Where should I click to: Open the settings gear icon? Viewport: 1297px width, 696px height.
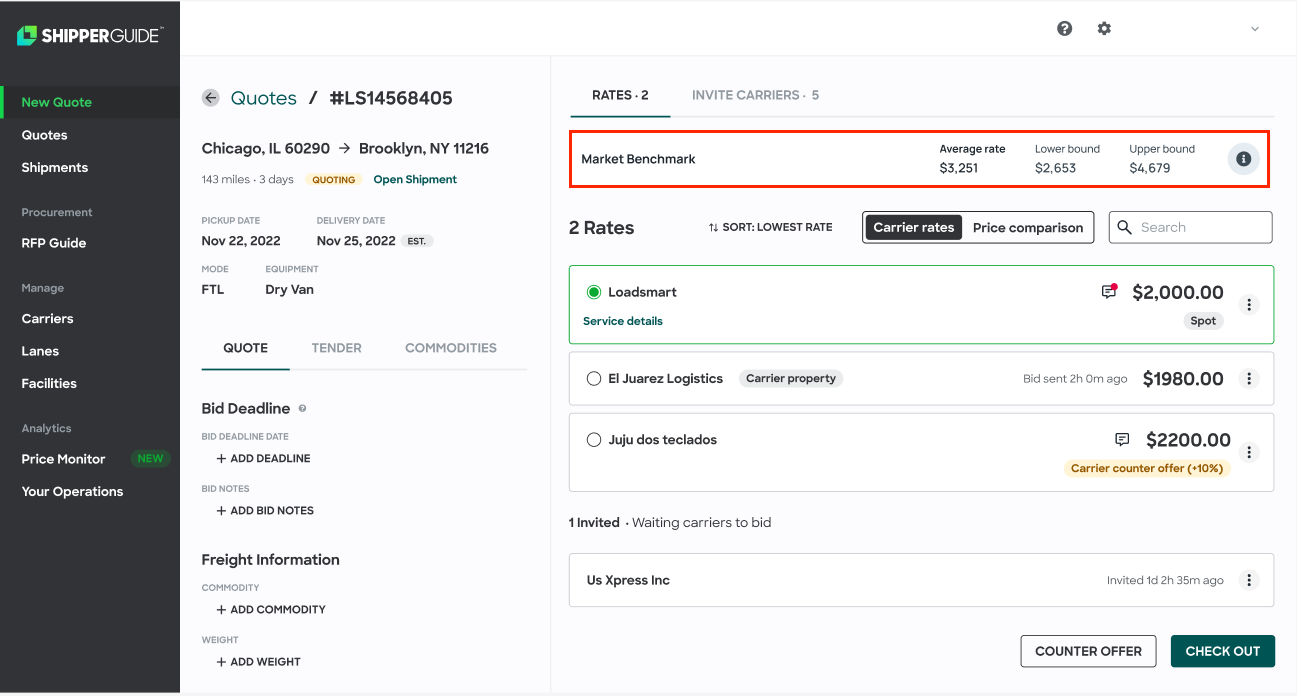1104,28
